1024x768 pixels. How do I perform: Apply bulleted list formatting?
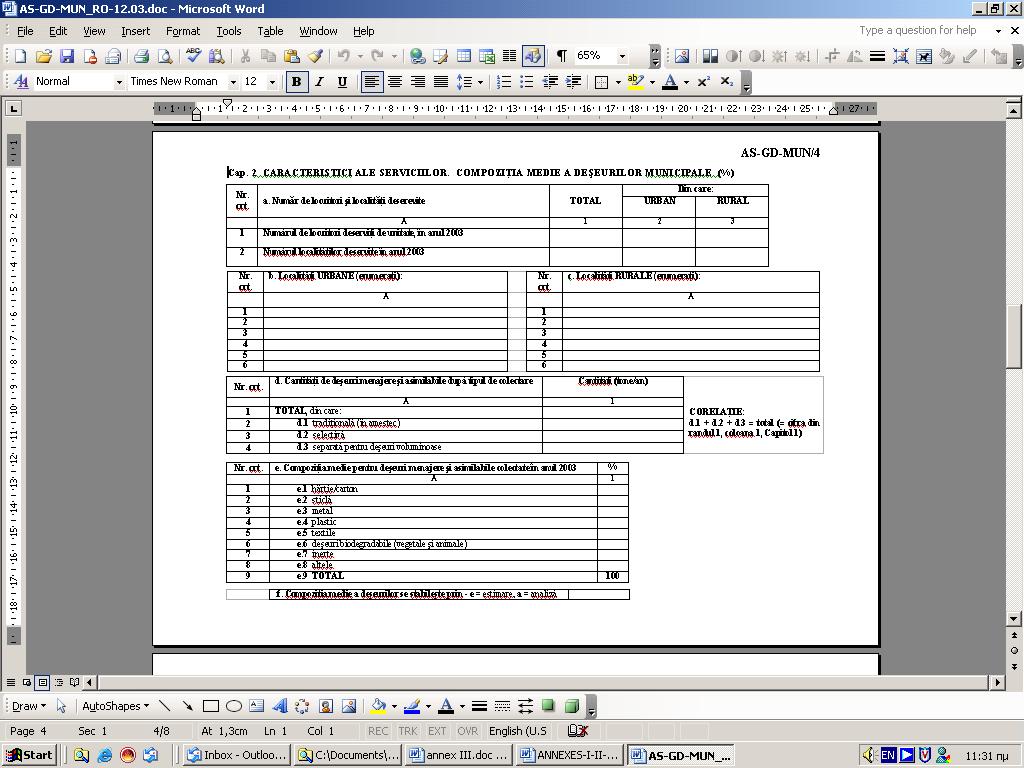(x=526, y=82)
